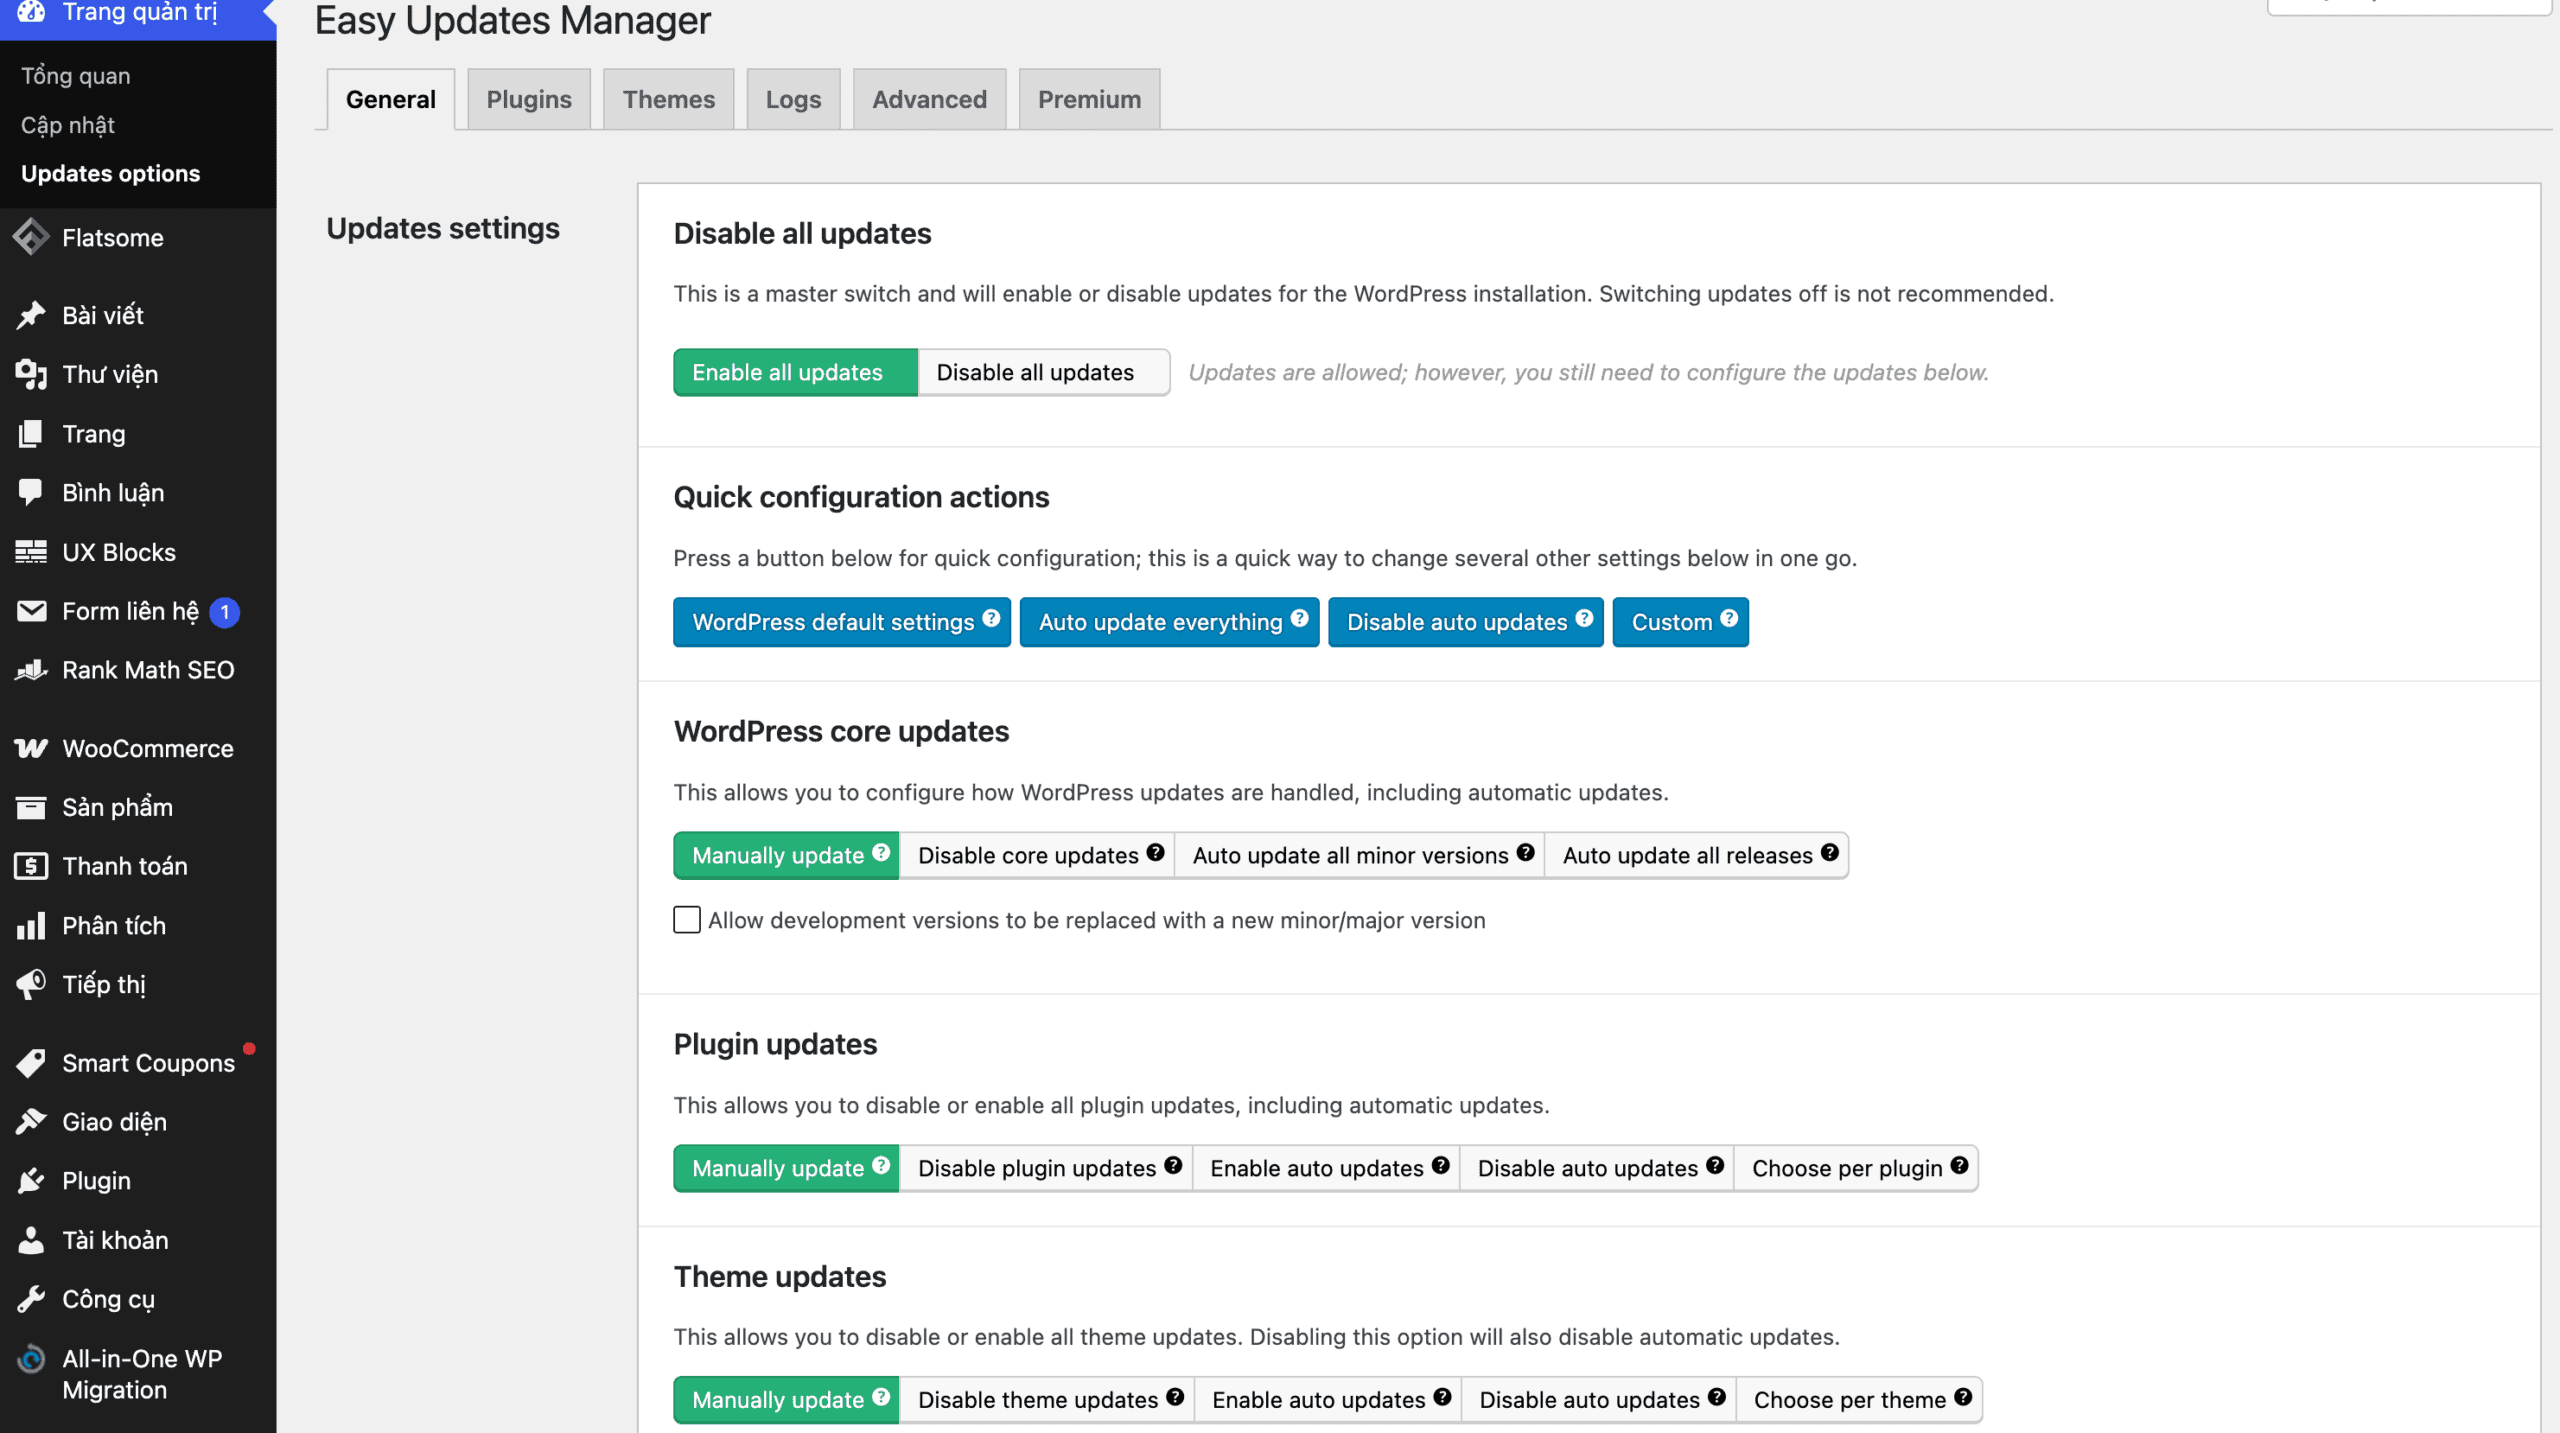Click WordPress default settings button
The height and width of the screenshot is (1433, 2560).
(842, 622)
